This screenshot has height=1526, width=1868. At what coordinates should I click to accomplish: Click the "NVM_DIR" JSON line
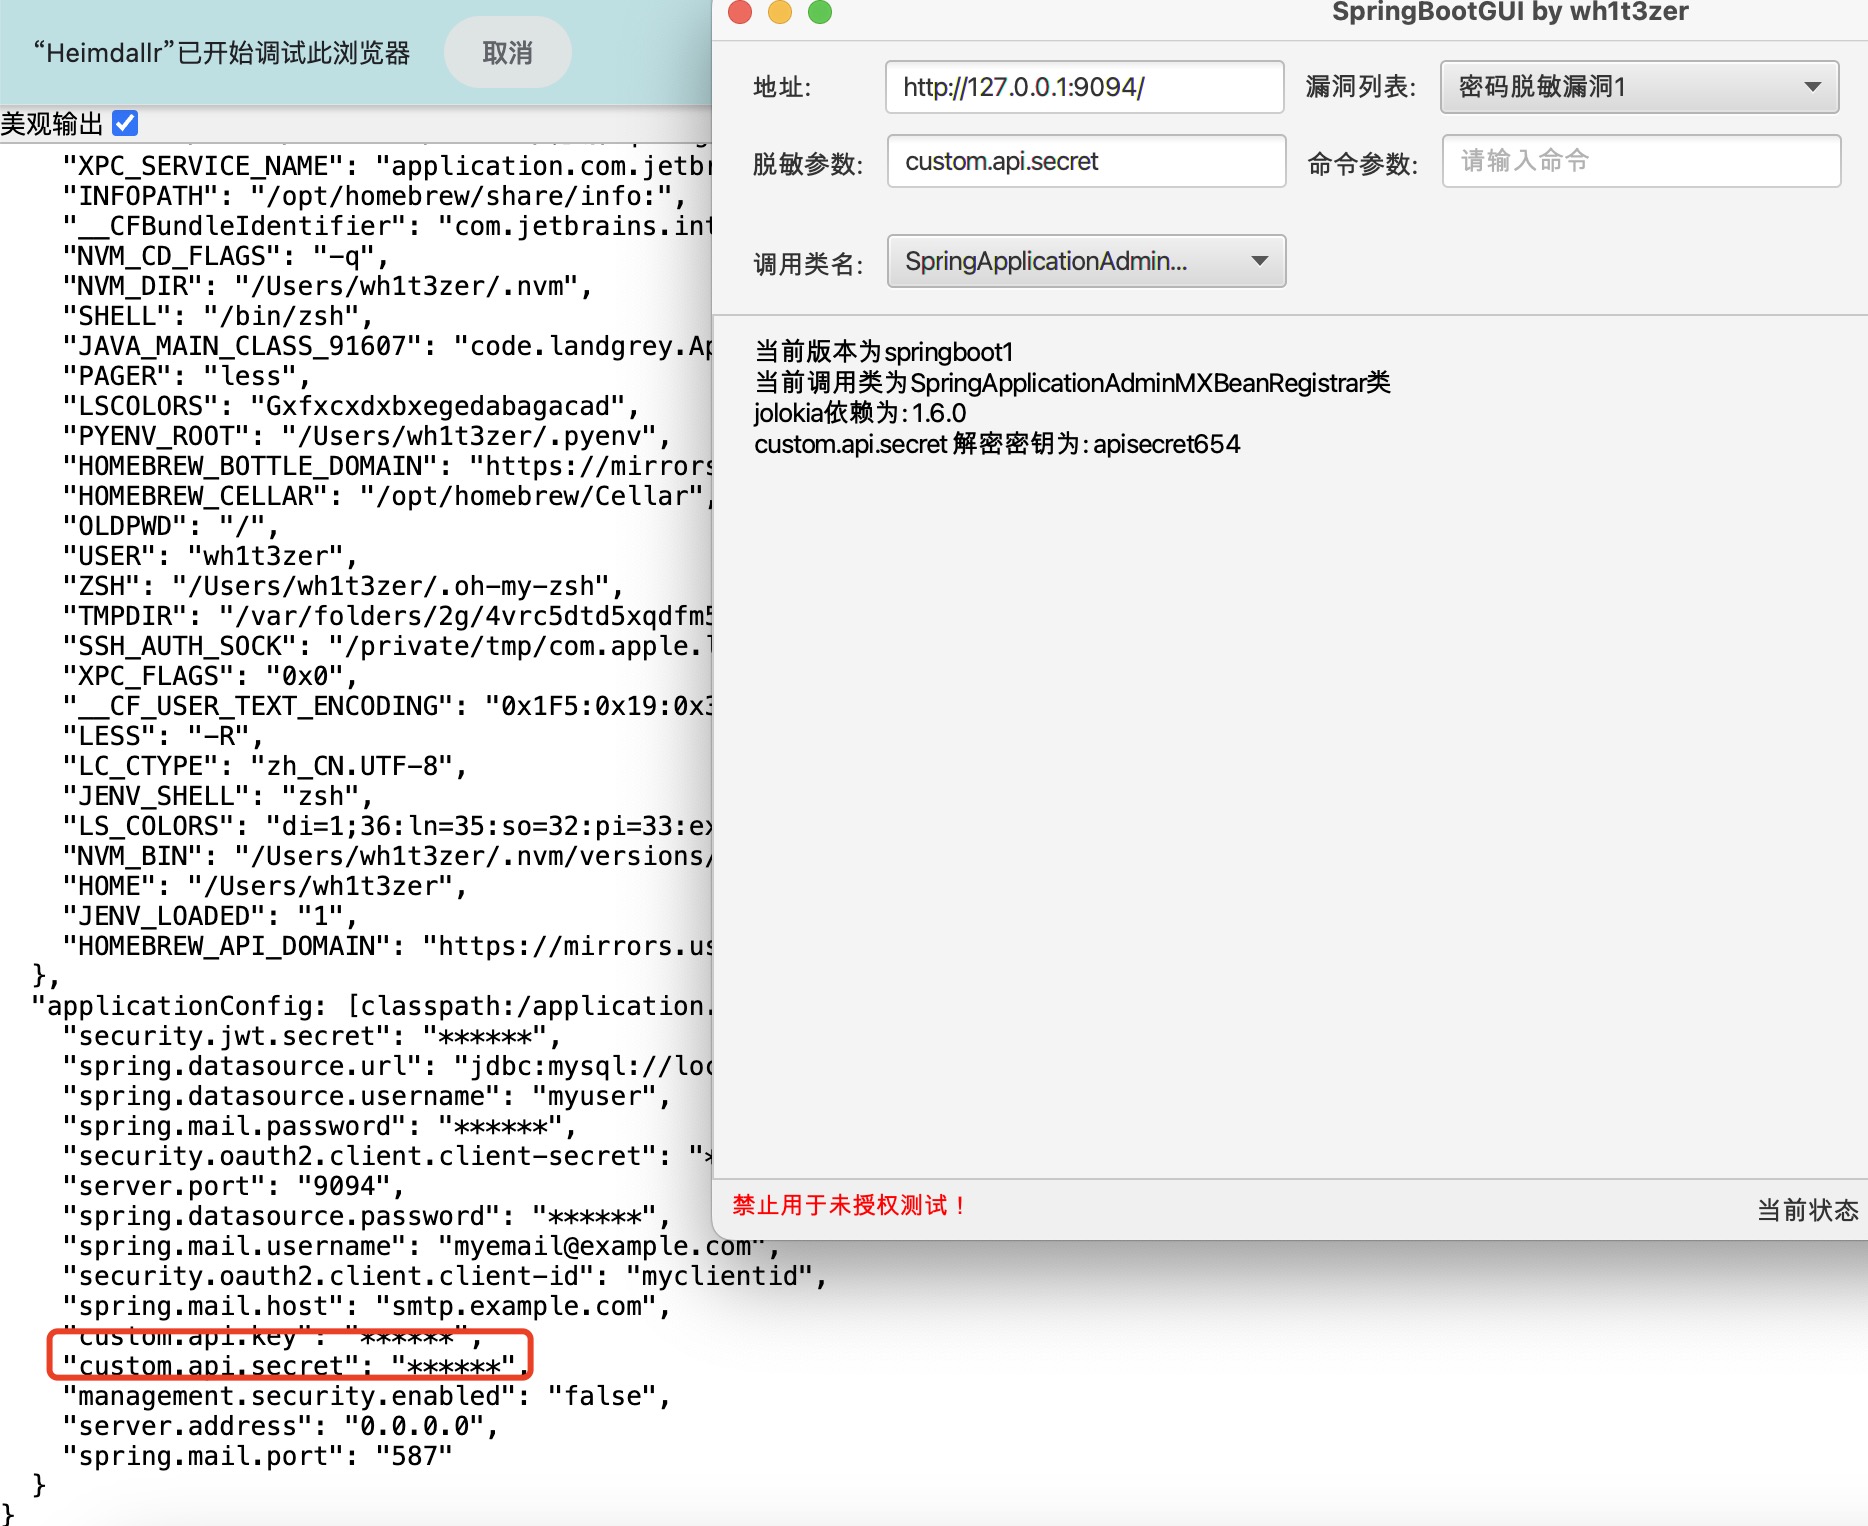click(327, 286)
